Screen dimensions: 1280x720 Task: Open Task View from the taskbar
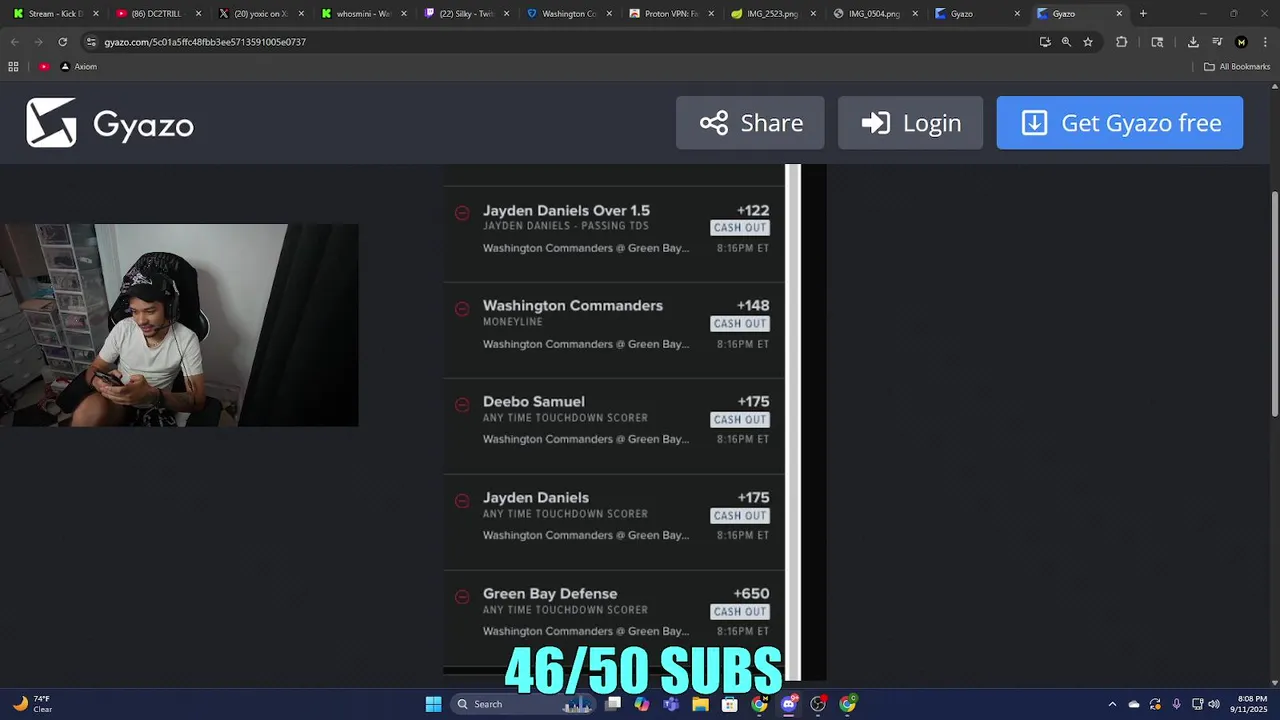coord(613,704)
